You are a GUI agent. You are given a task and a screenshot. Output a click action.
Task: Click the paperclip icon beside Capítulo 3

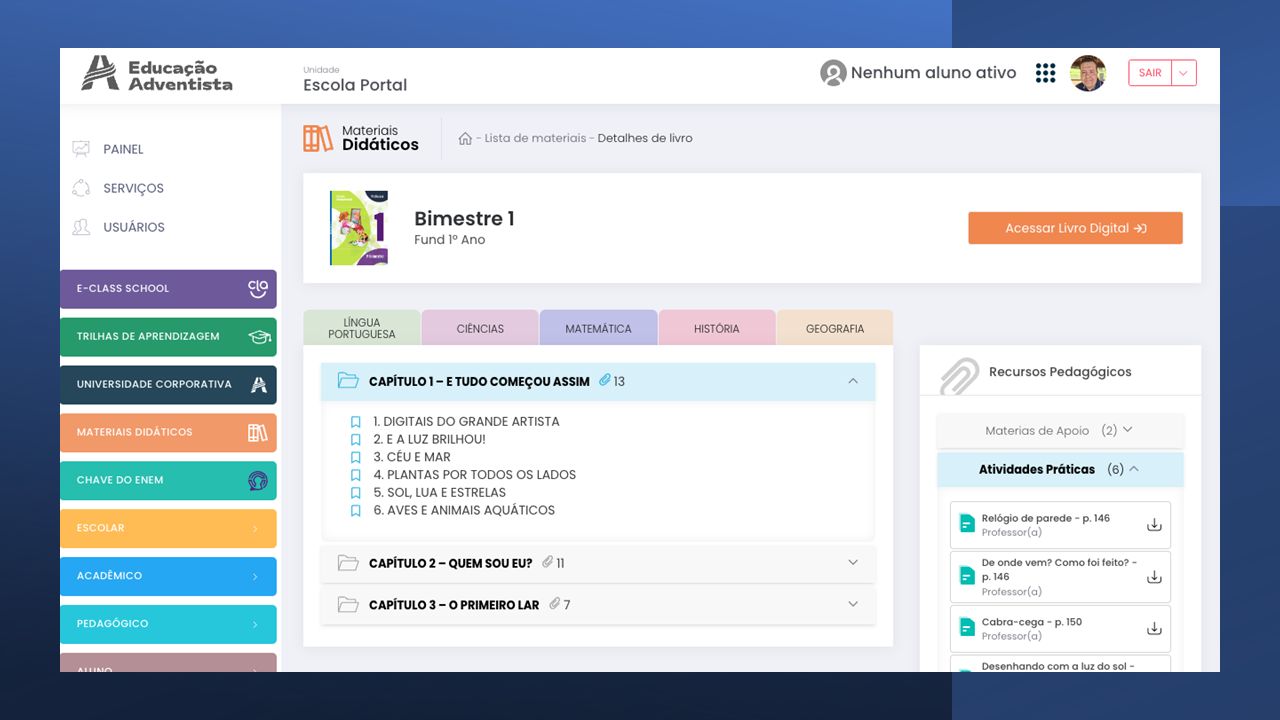(x=555, y=605)
